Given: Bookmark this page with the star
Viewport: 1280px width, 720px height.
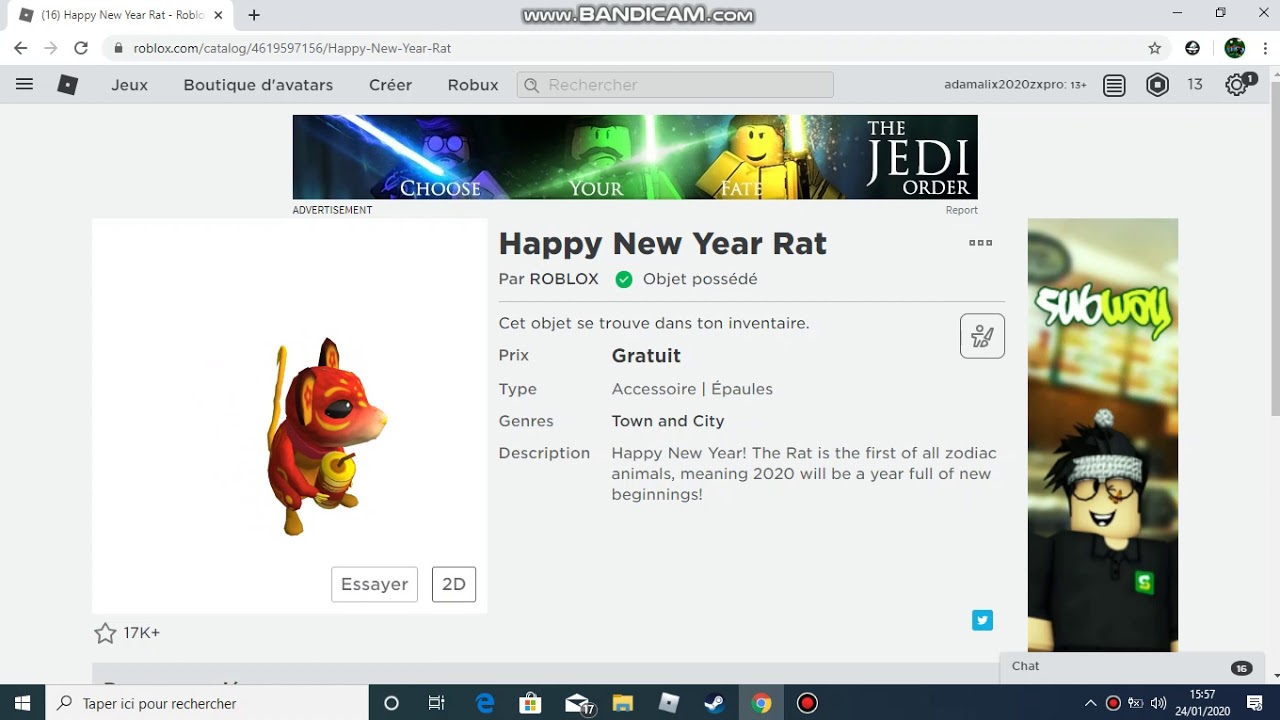Looking at the screenshot, I should (1155, 48).
